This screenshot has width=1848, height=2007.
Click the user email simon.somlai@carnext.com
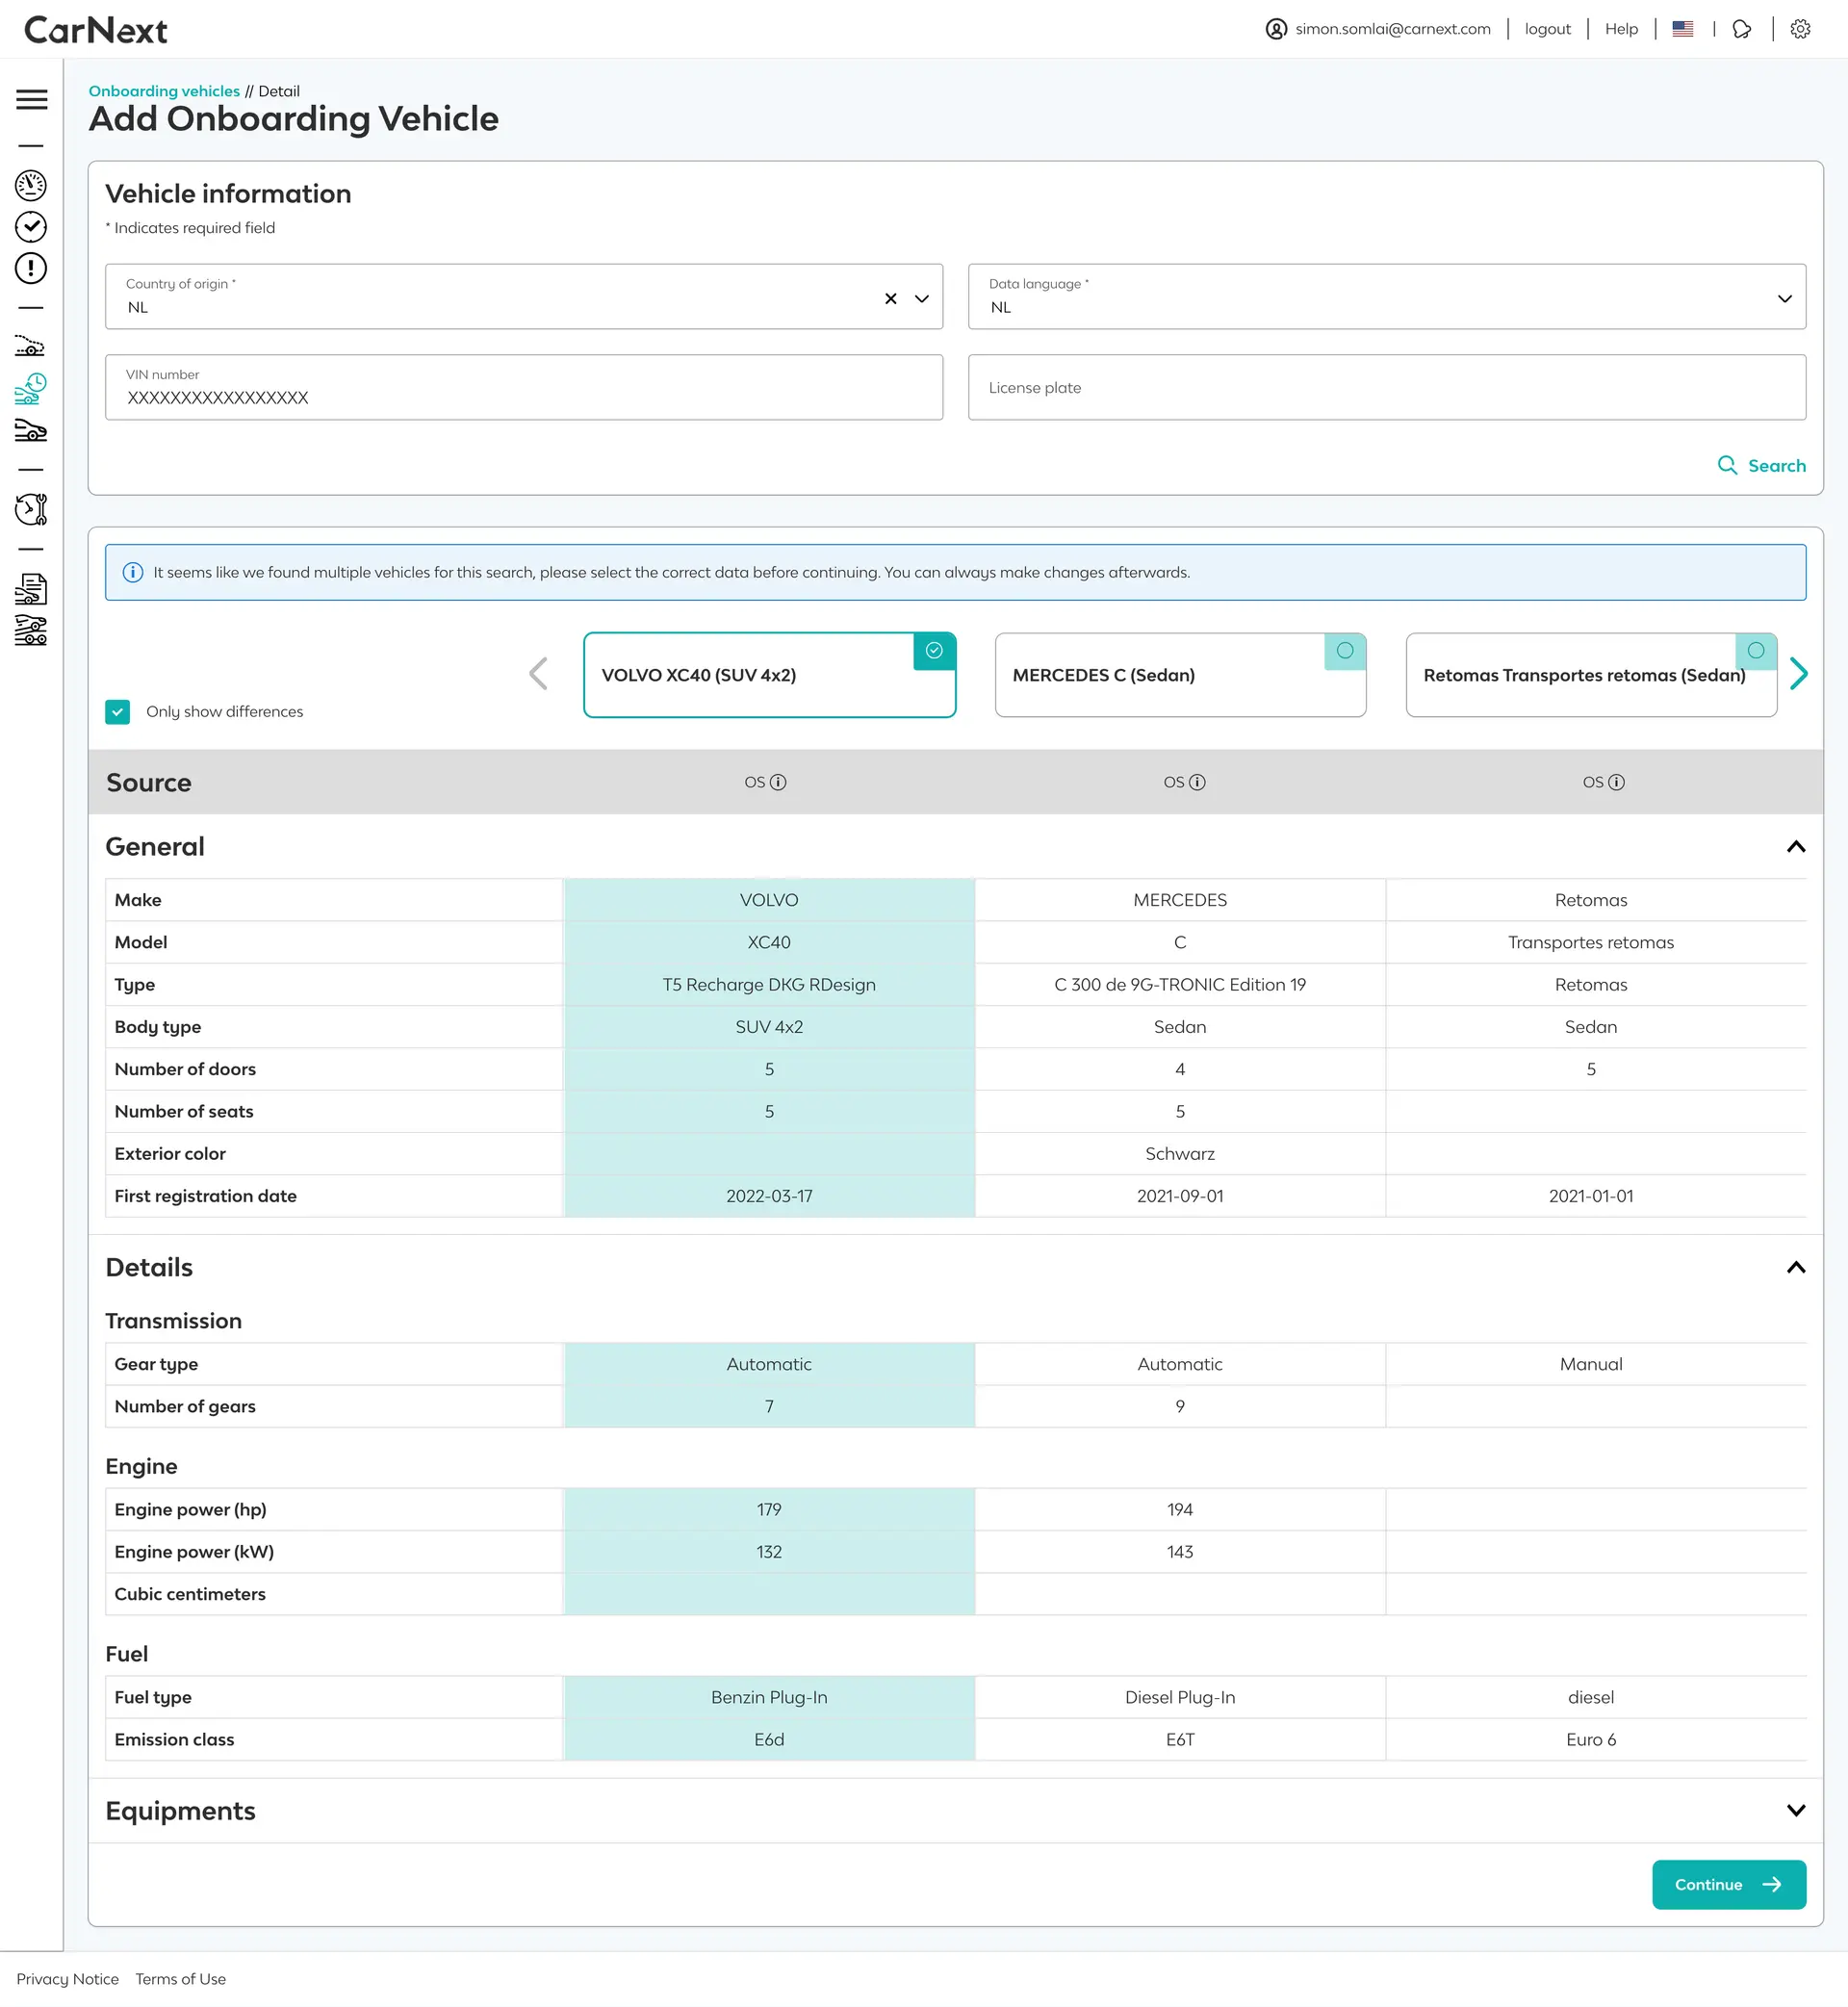coord(1392,29)
